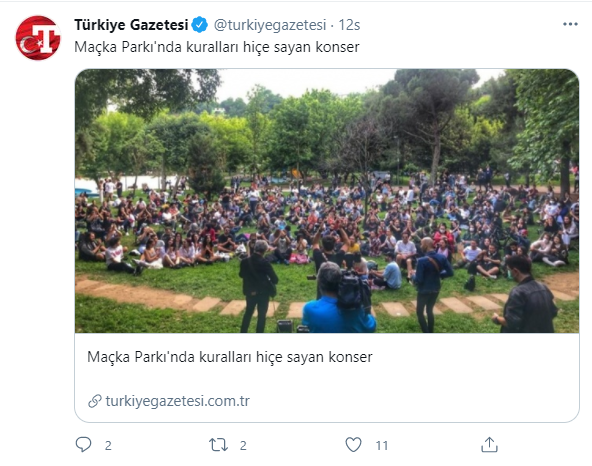592x466 pixels.
Task: View the retweet count of 2
Action: (x=243, y=445)
